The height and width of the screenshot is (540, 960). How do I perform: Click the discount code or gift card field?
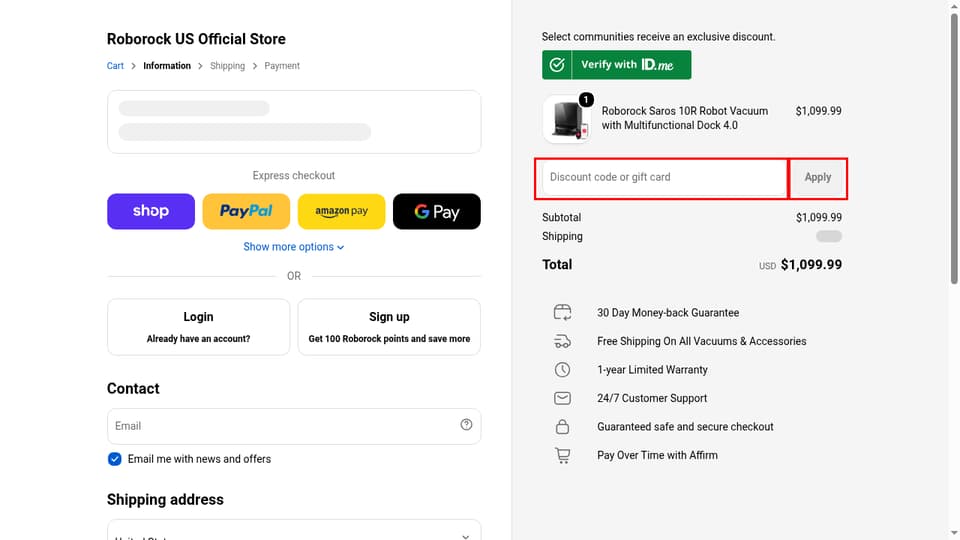tap(664, 177)
